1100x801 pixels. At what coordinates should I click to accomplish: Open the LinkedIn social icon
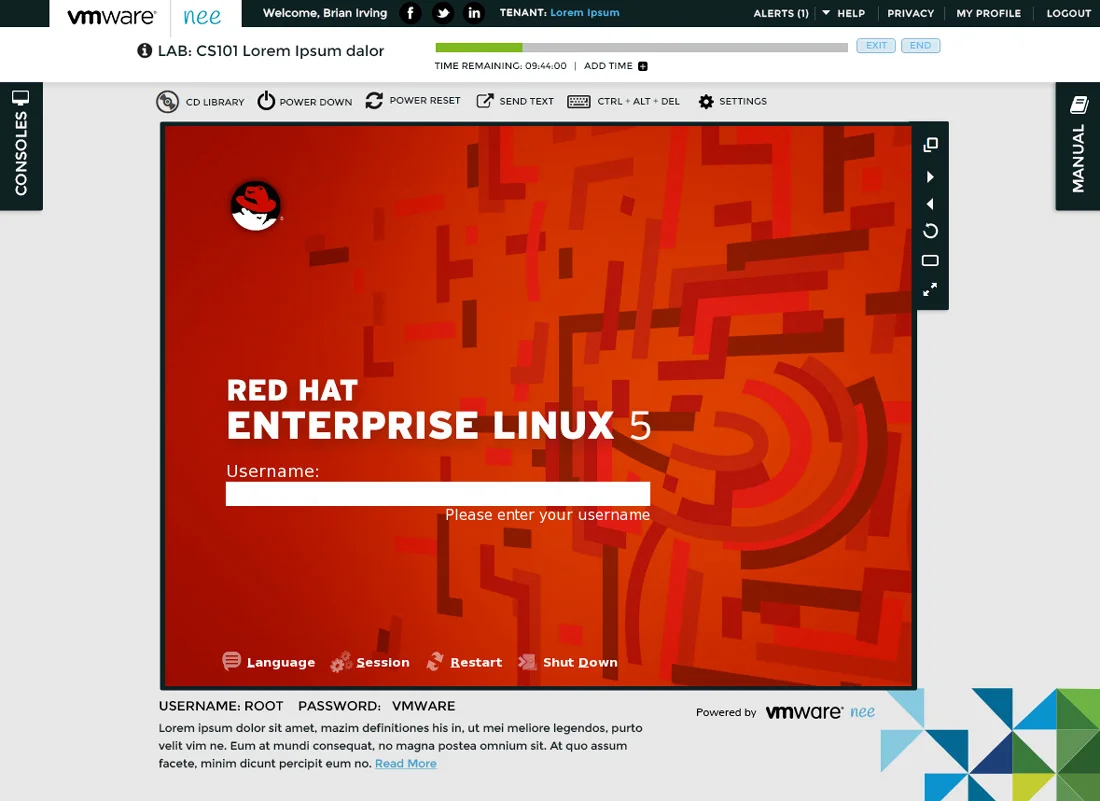(x=474, y=13)
